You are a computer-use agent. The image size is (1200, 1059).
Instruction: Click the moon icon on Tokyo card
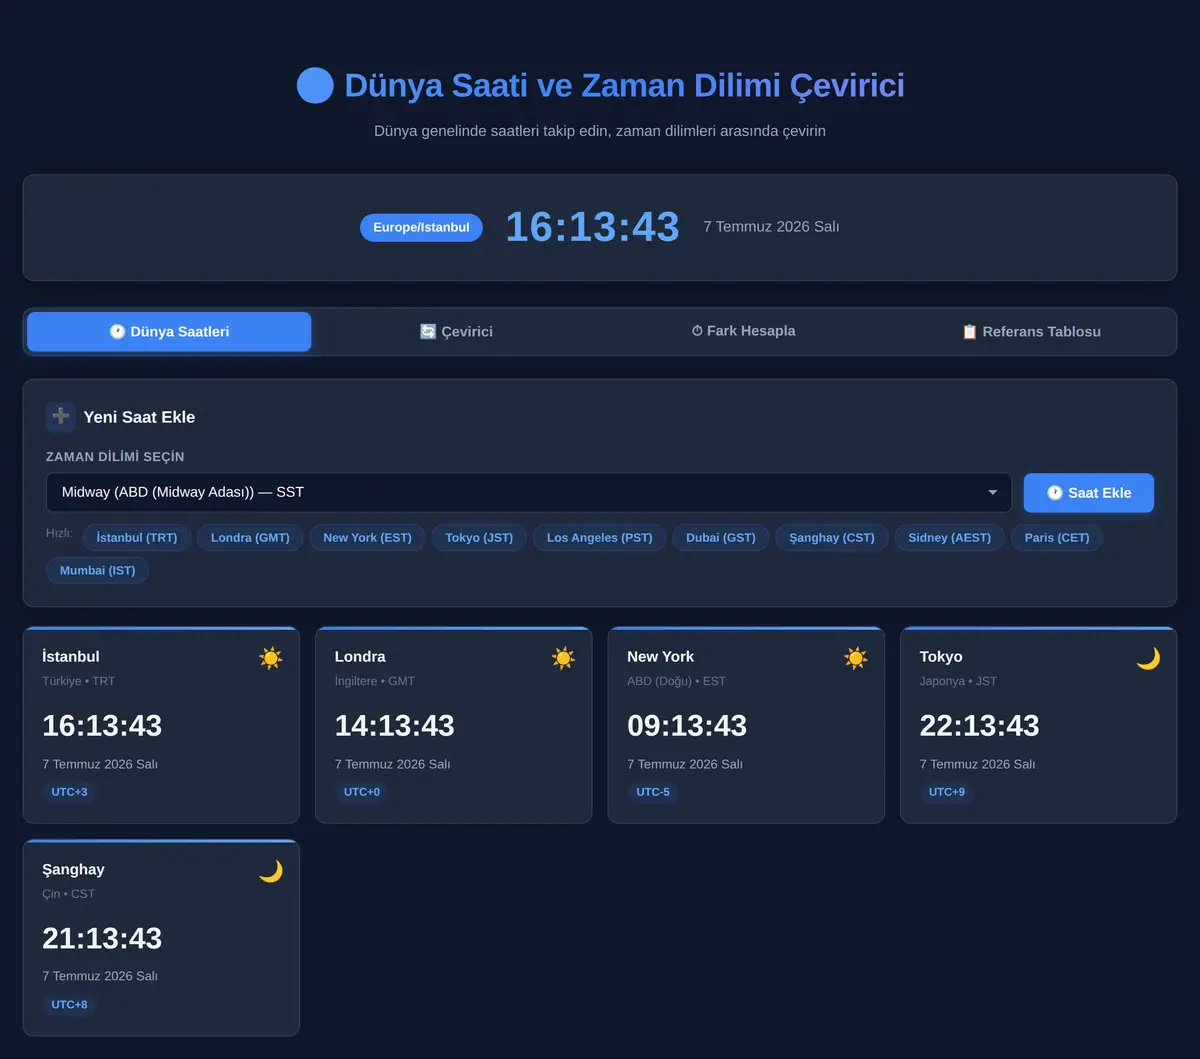(x=1148, y=658)
